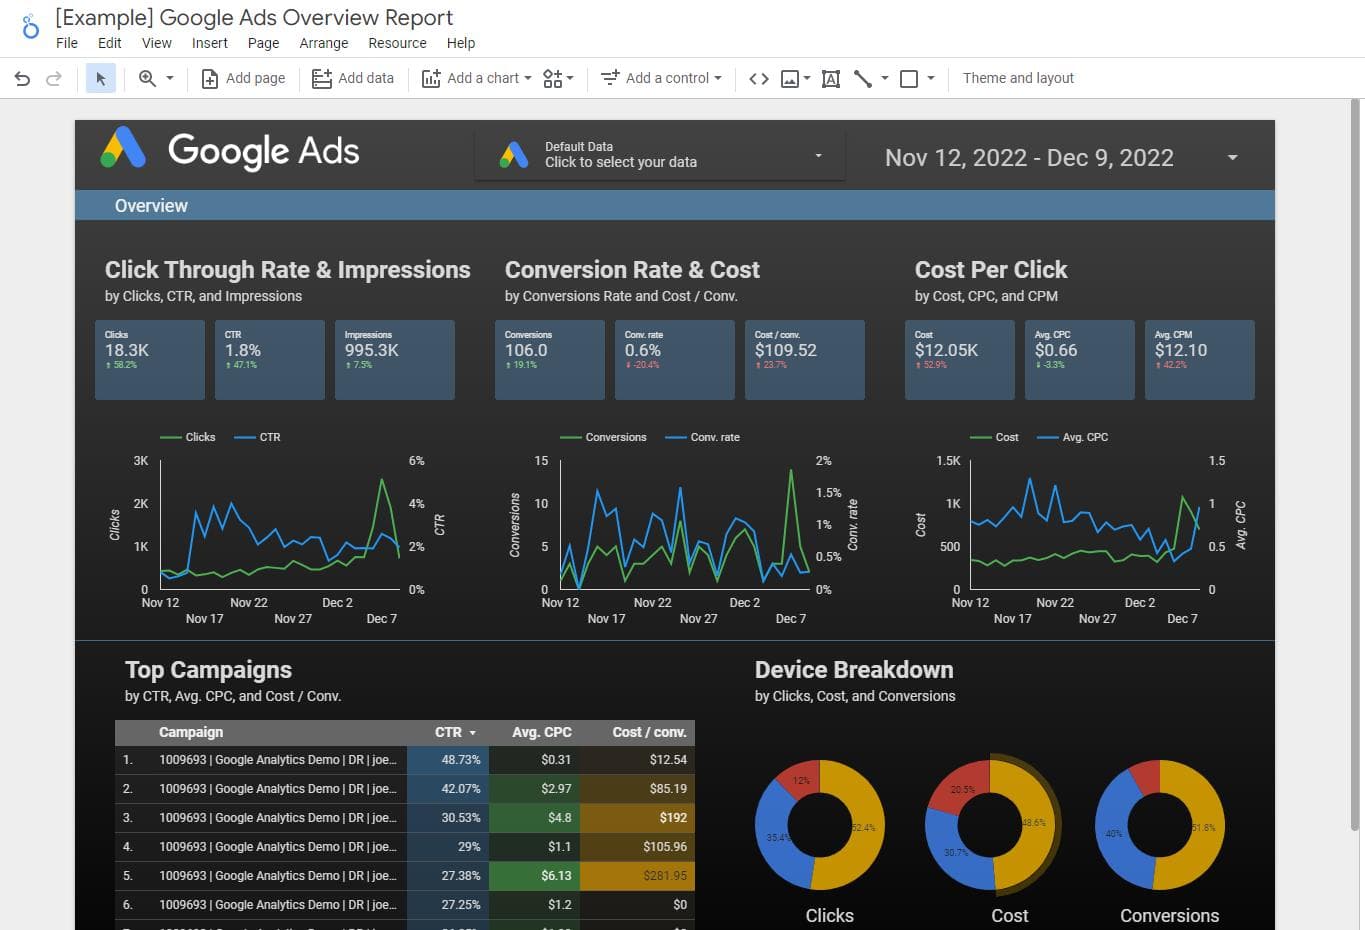
Task: Click the redo arrow icon
Action: [54, 78]
